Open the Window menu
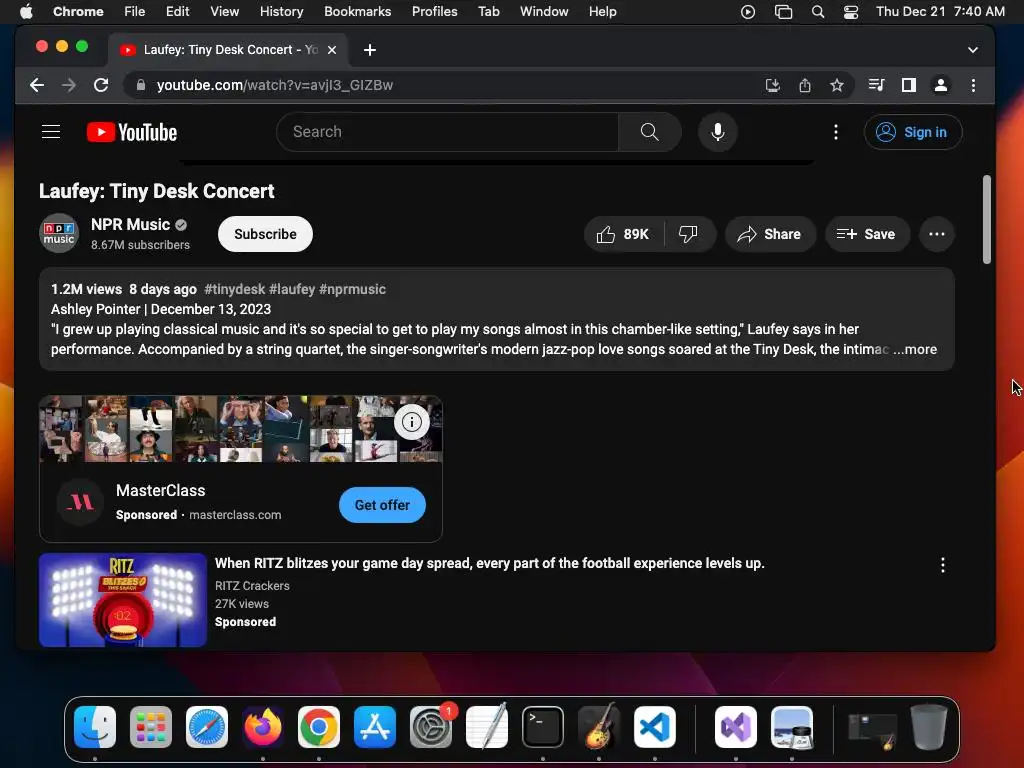The height and width of the screenshot is (768, 1024). pos(543,11)
